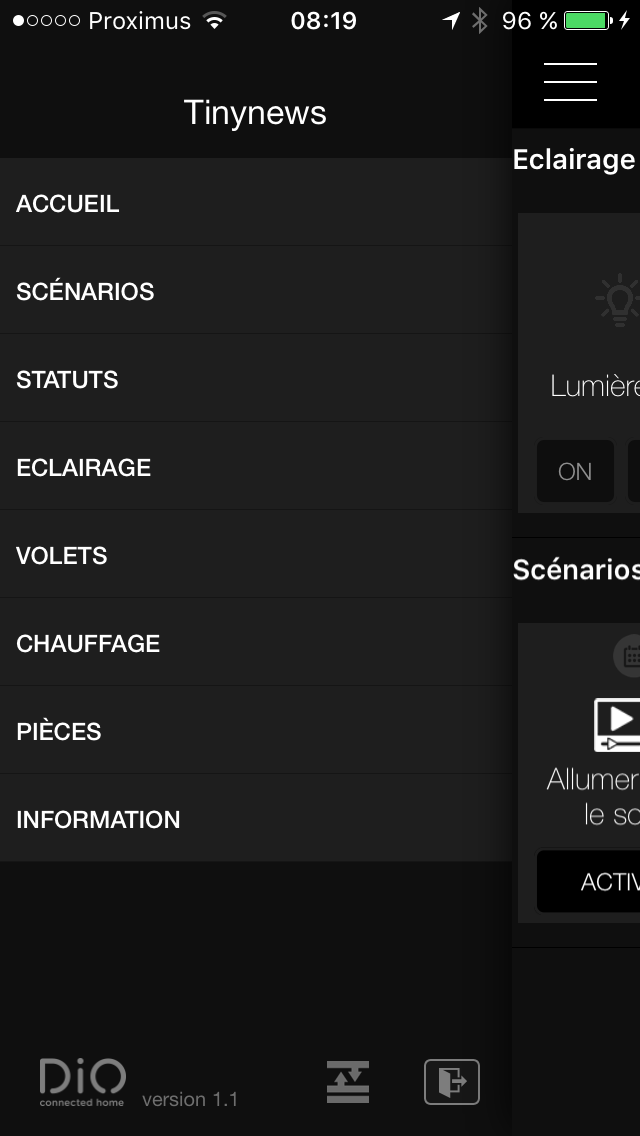Select STATUTS from the side menu
640x1136 pixels.
coord(255,379)
